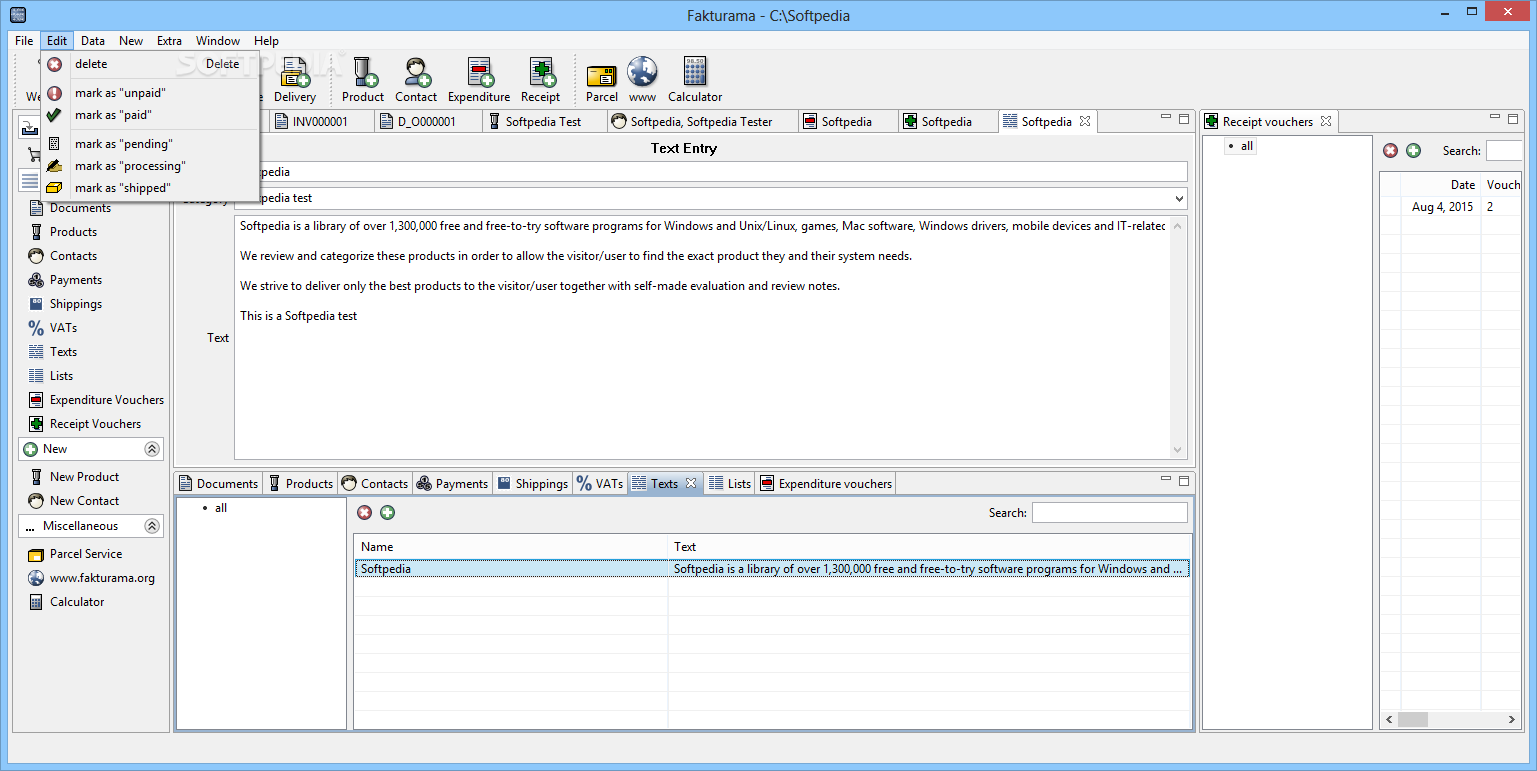Viewport: 1537px width, 771px height.
Task: Open the Parcel service toolbar icon
Action: 602,80
